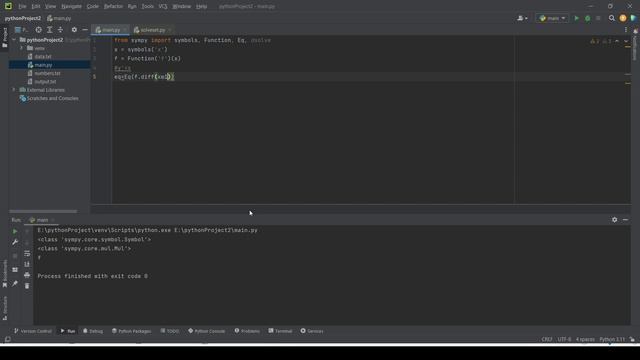Click the print icon in Run panel
The width and height of the screenshot is (640, 360).
click(x=27, y=275)
